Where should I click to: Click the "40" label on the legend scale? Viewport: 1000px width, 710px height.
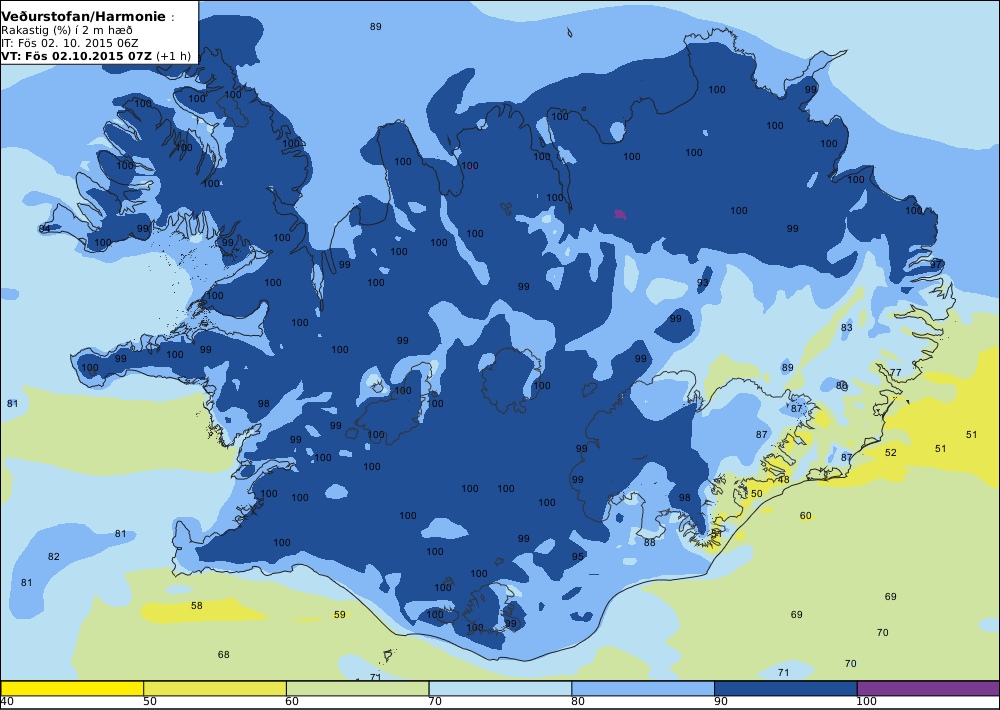[8, 702]
